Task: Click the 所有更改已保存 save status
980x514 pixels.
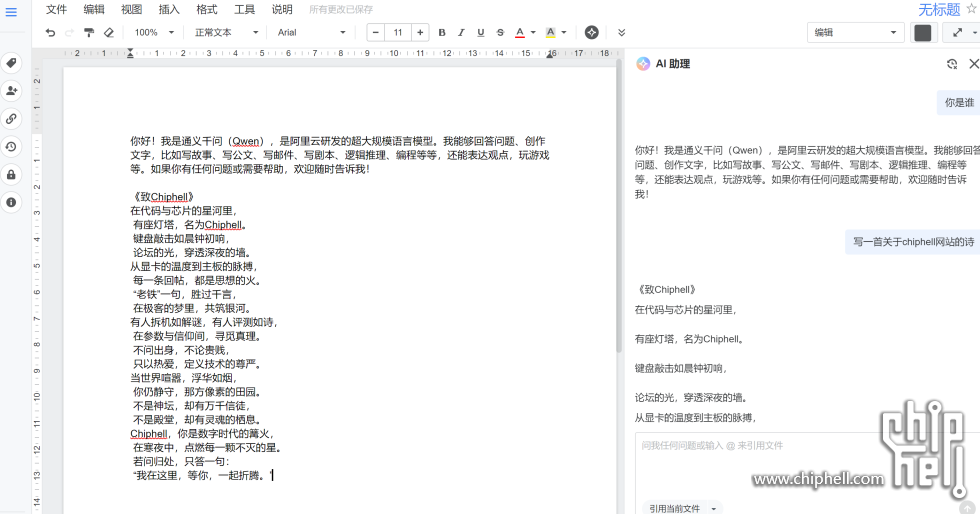Action: 341,9
